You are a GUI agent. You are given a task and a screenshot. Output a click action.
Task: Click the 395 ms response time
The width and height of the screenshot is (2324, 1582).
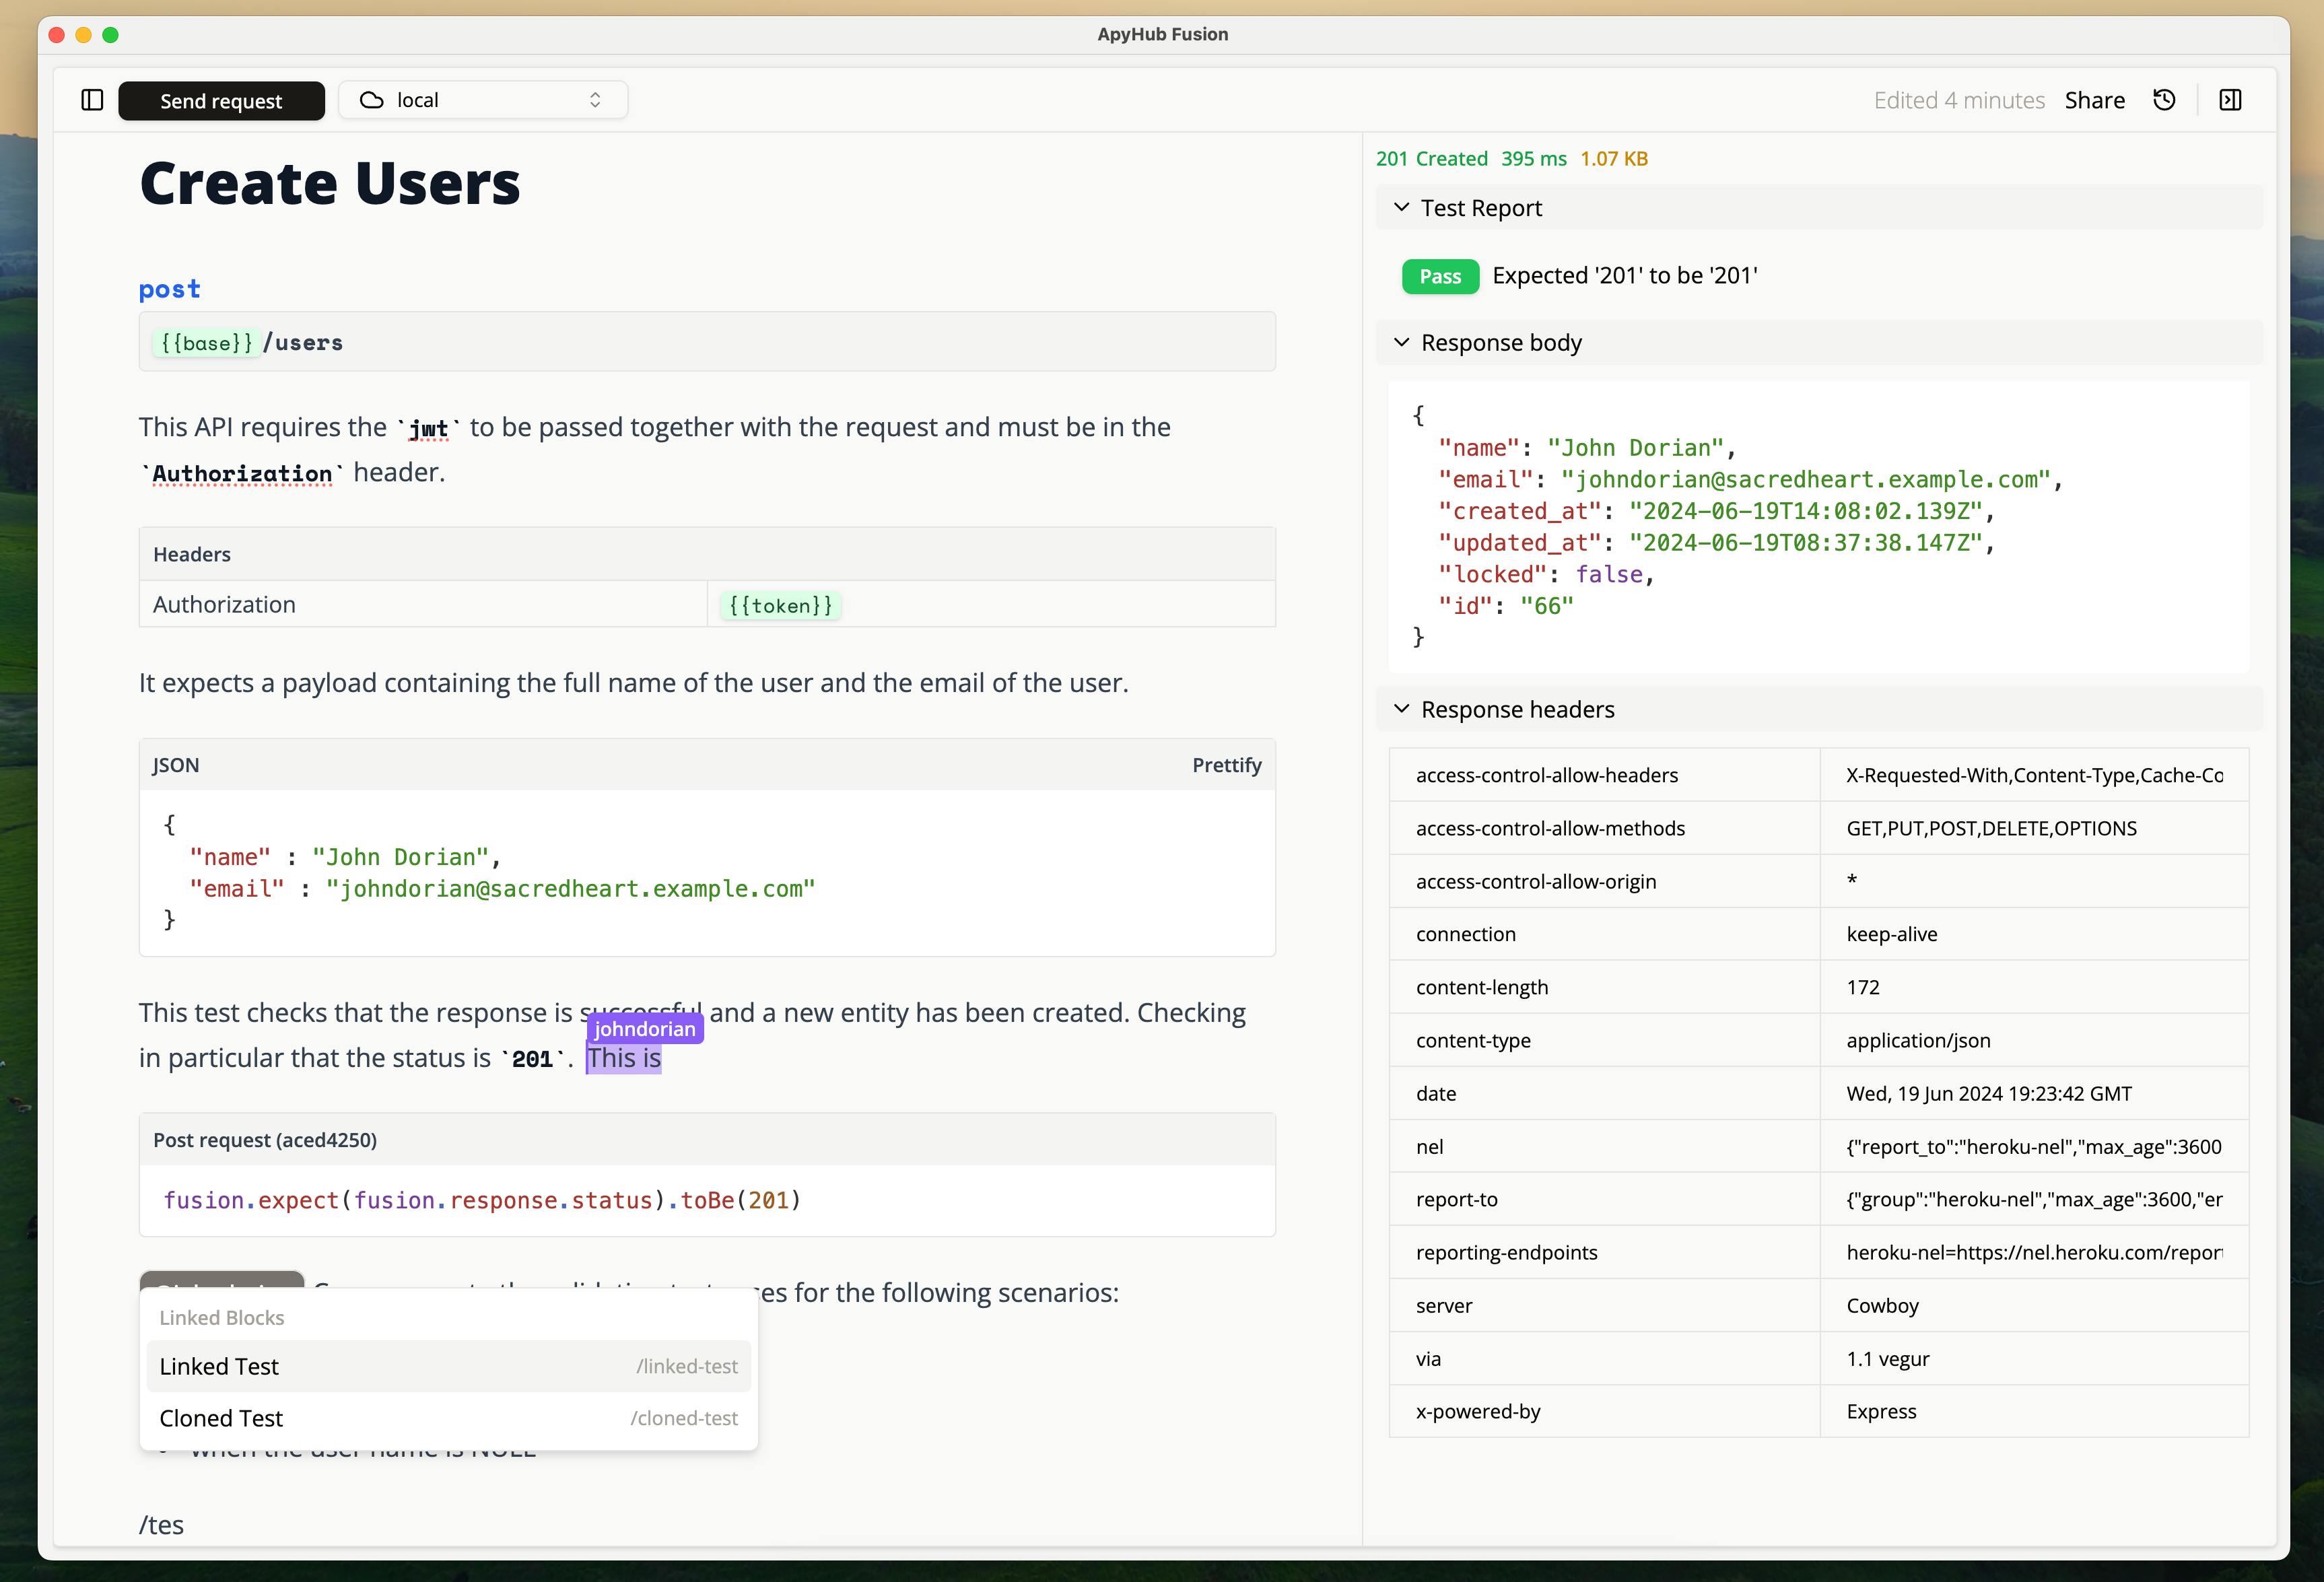pyautogui.click(x=1533, y=159)
